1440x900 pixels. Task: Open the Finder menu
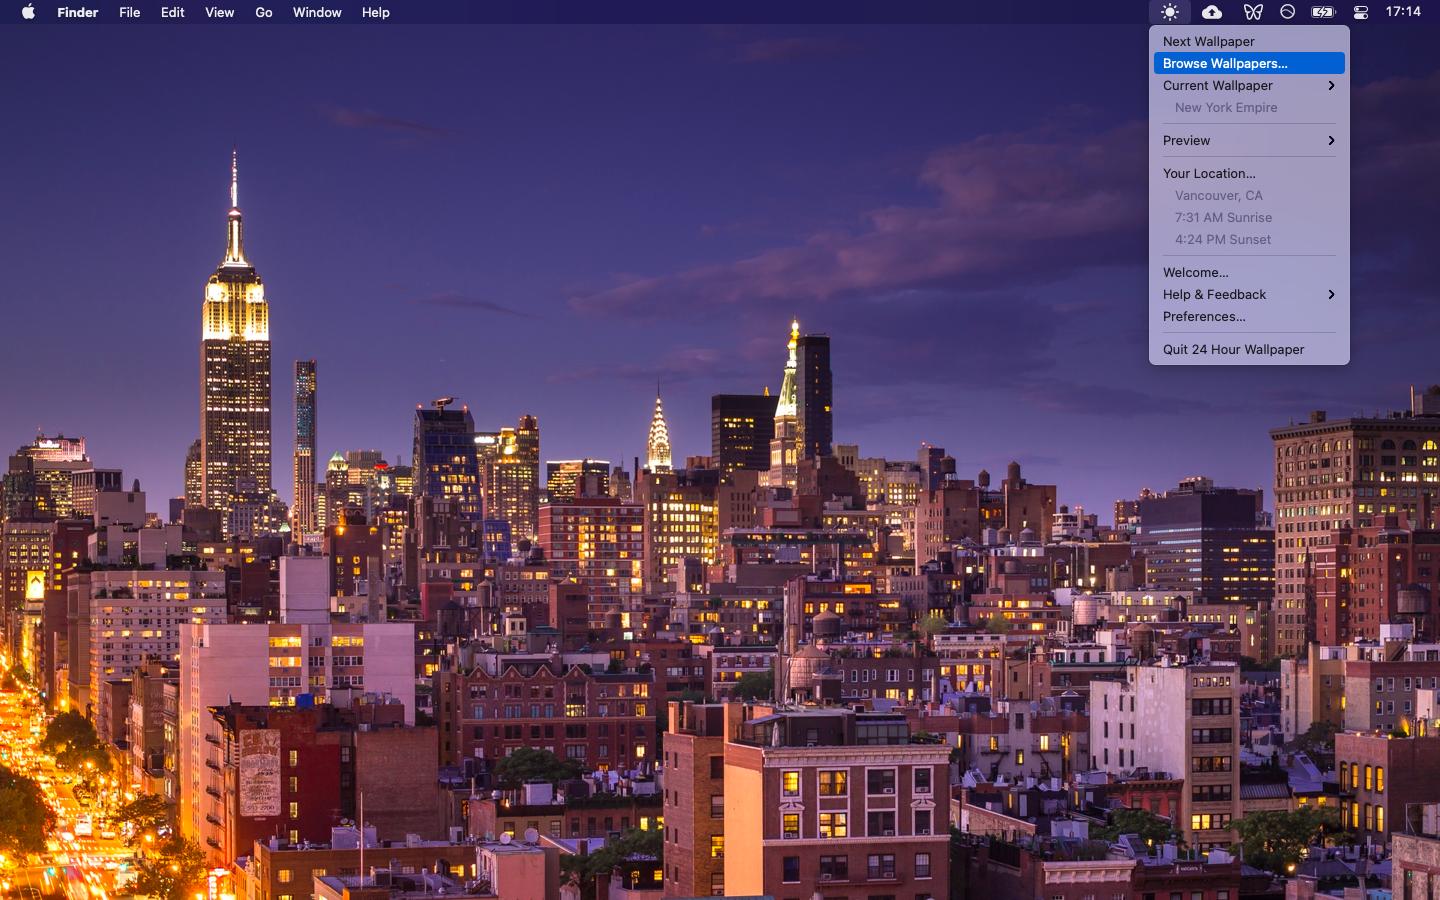pos(77,12)
